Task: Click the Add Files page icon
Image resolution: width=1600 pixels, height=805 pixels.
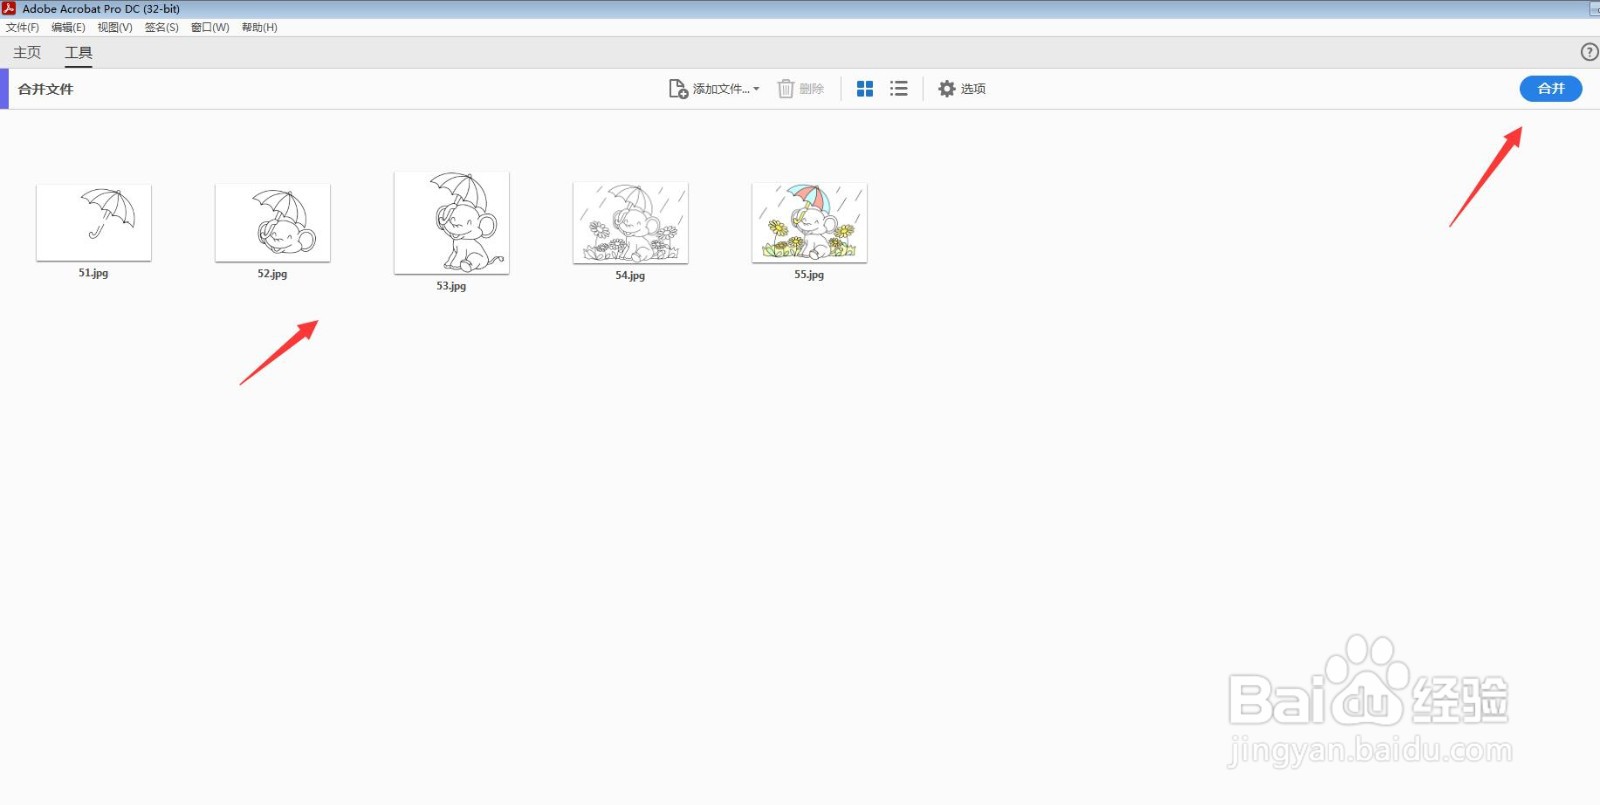Action: 678,89
